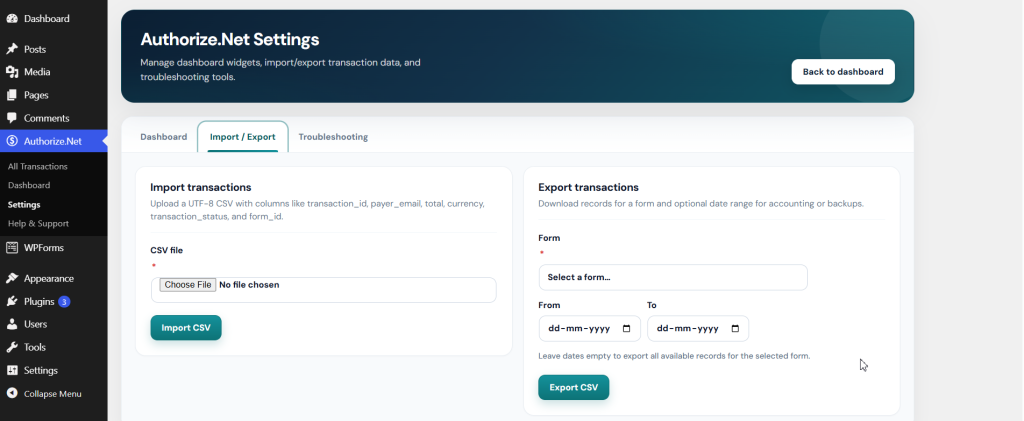This screenshot has width=1024, height=421.
Task: Open Dashboard submenu under Authorize.Net
Action: click(29, 185)
